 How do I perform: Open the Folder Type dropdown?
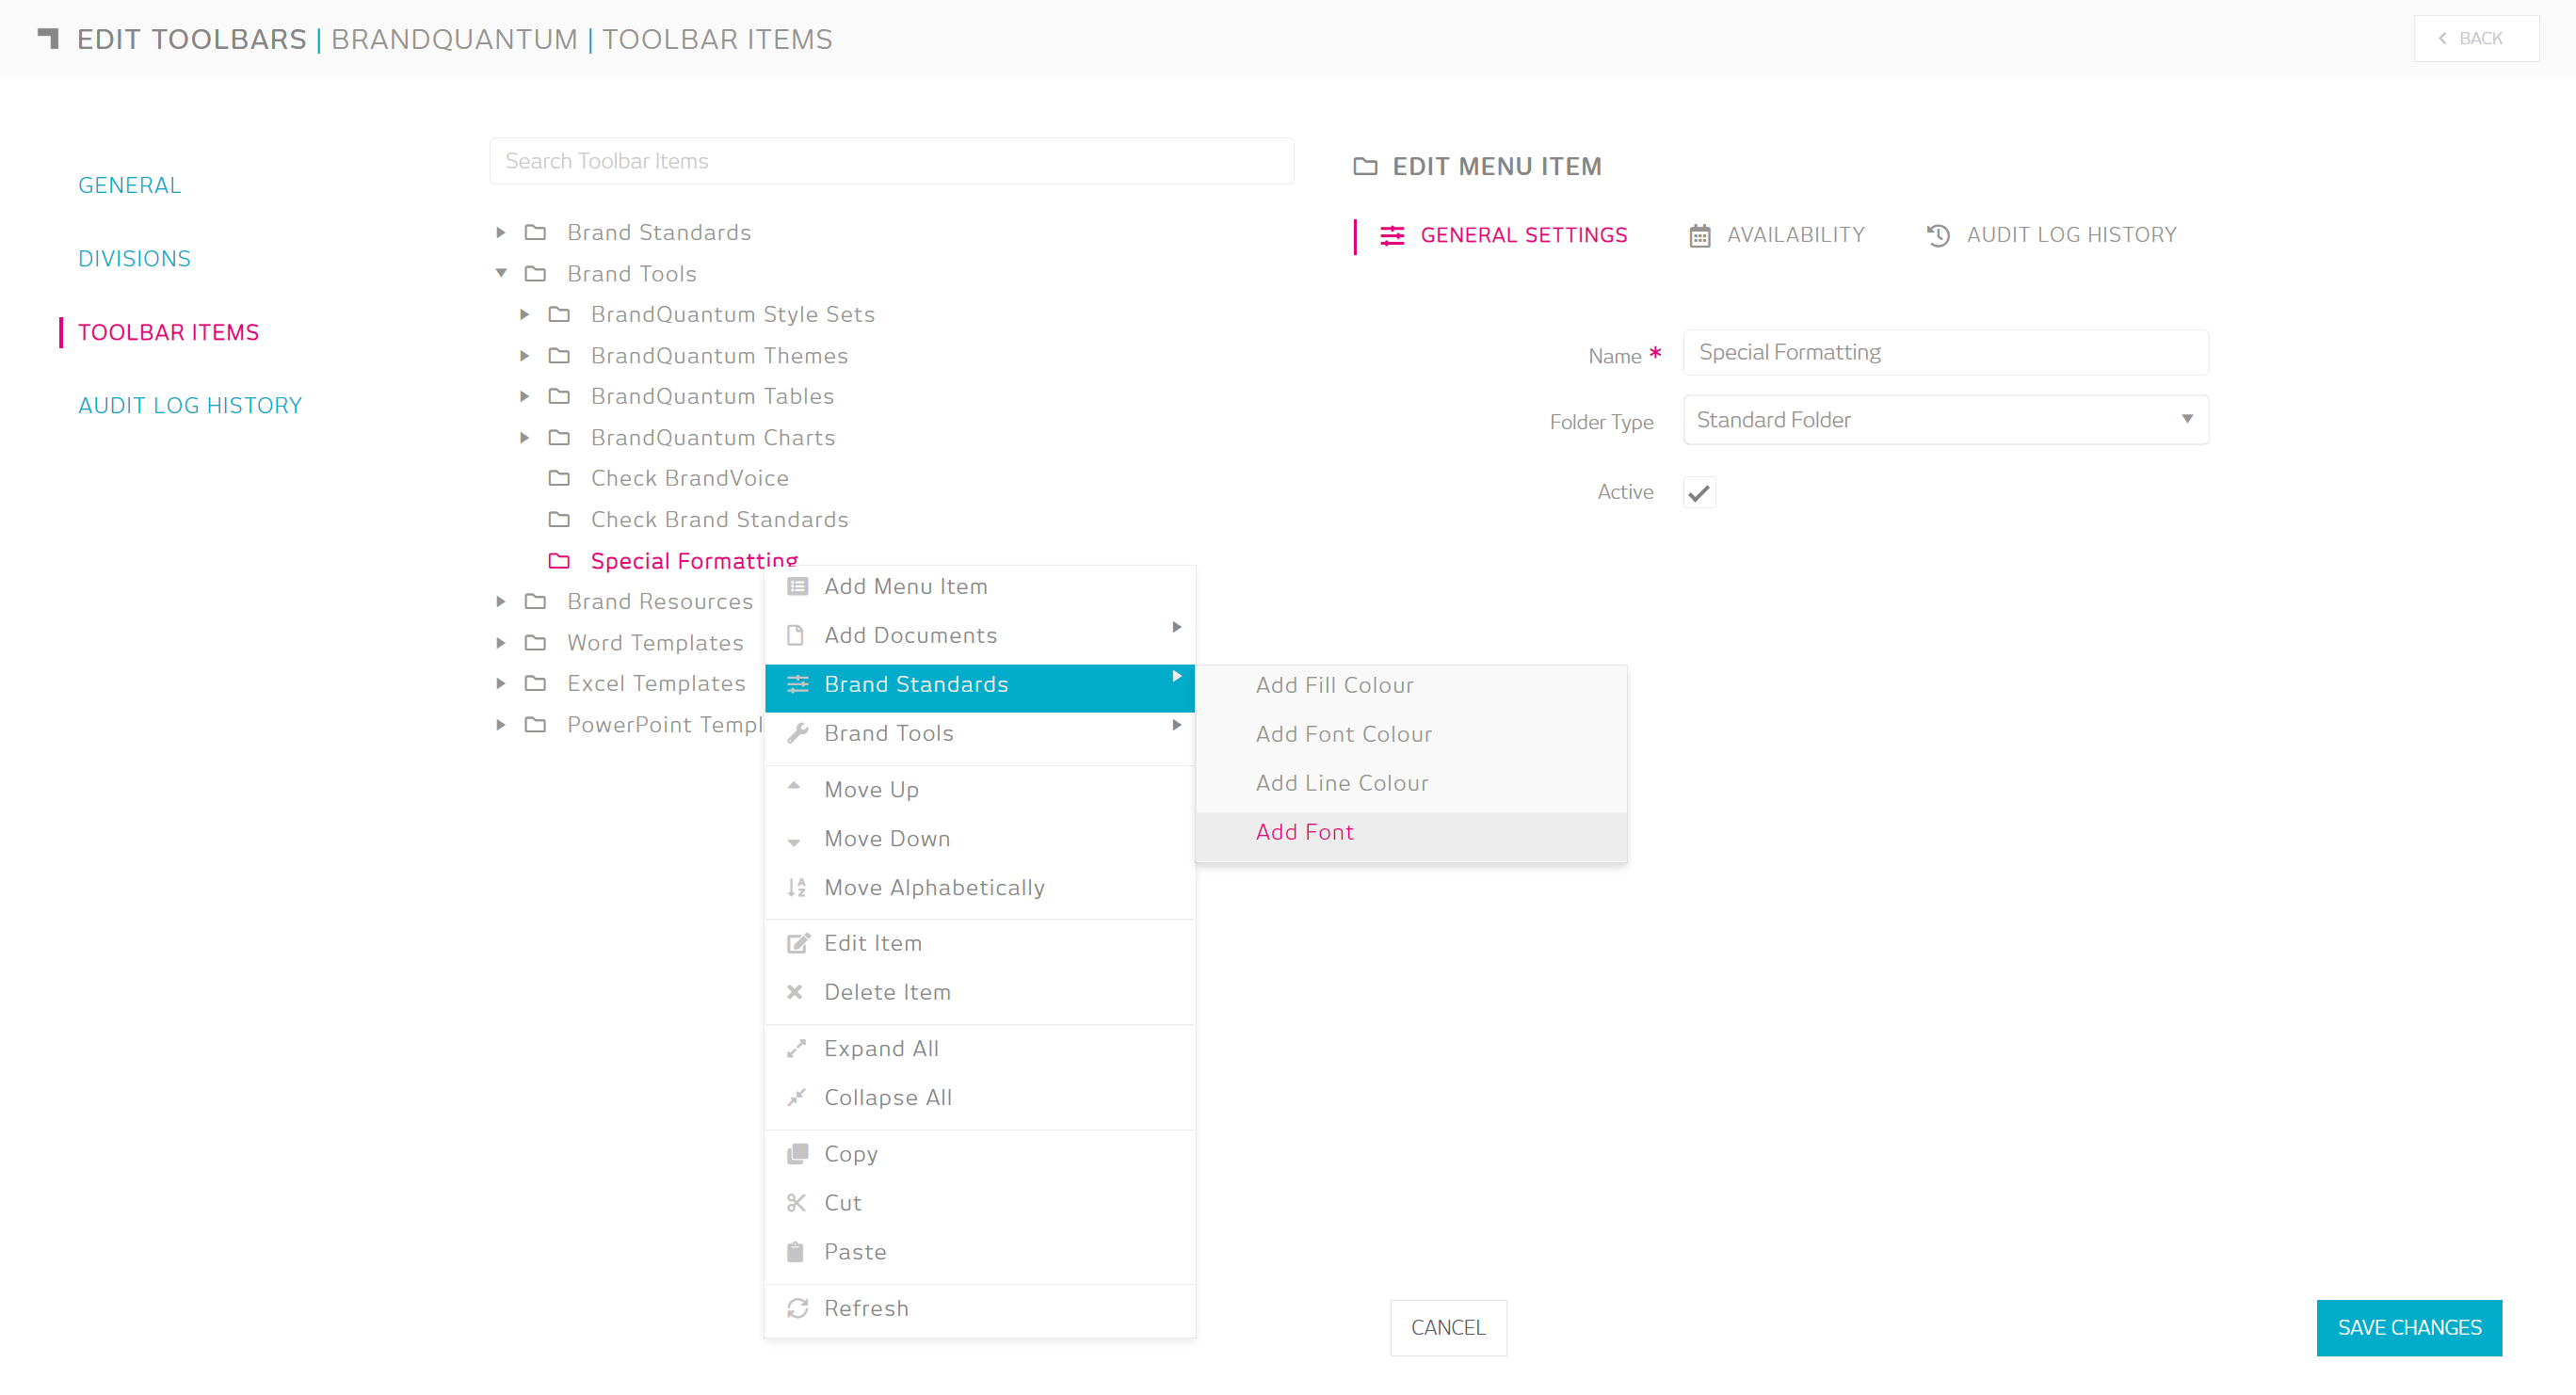[x=1945, y=420]
